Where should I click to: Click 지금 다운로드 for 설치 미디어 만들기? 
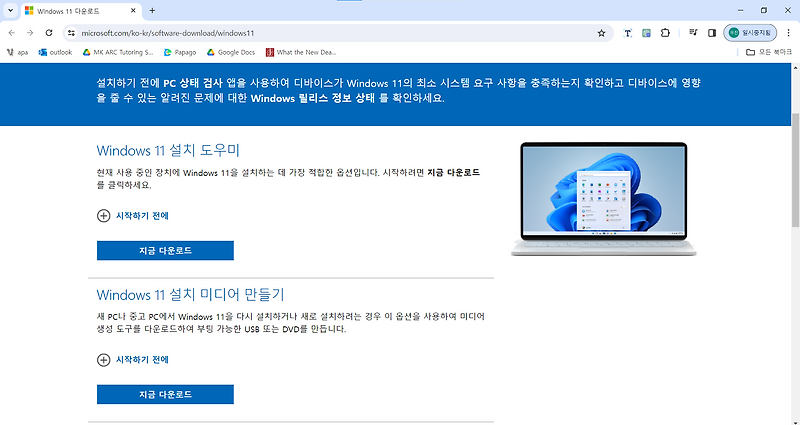(165, 394)
